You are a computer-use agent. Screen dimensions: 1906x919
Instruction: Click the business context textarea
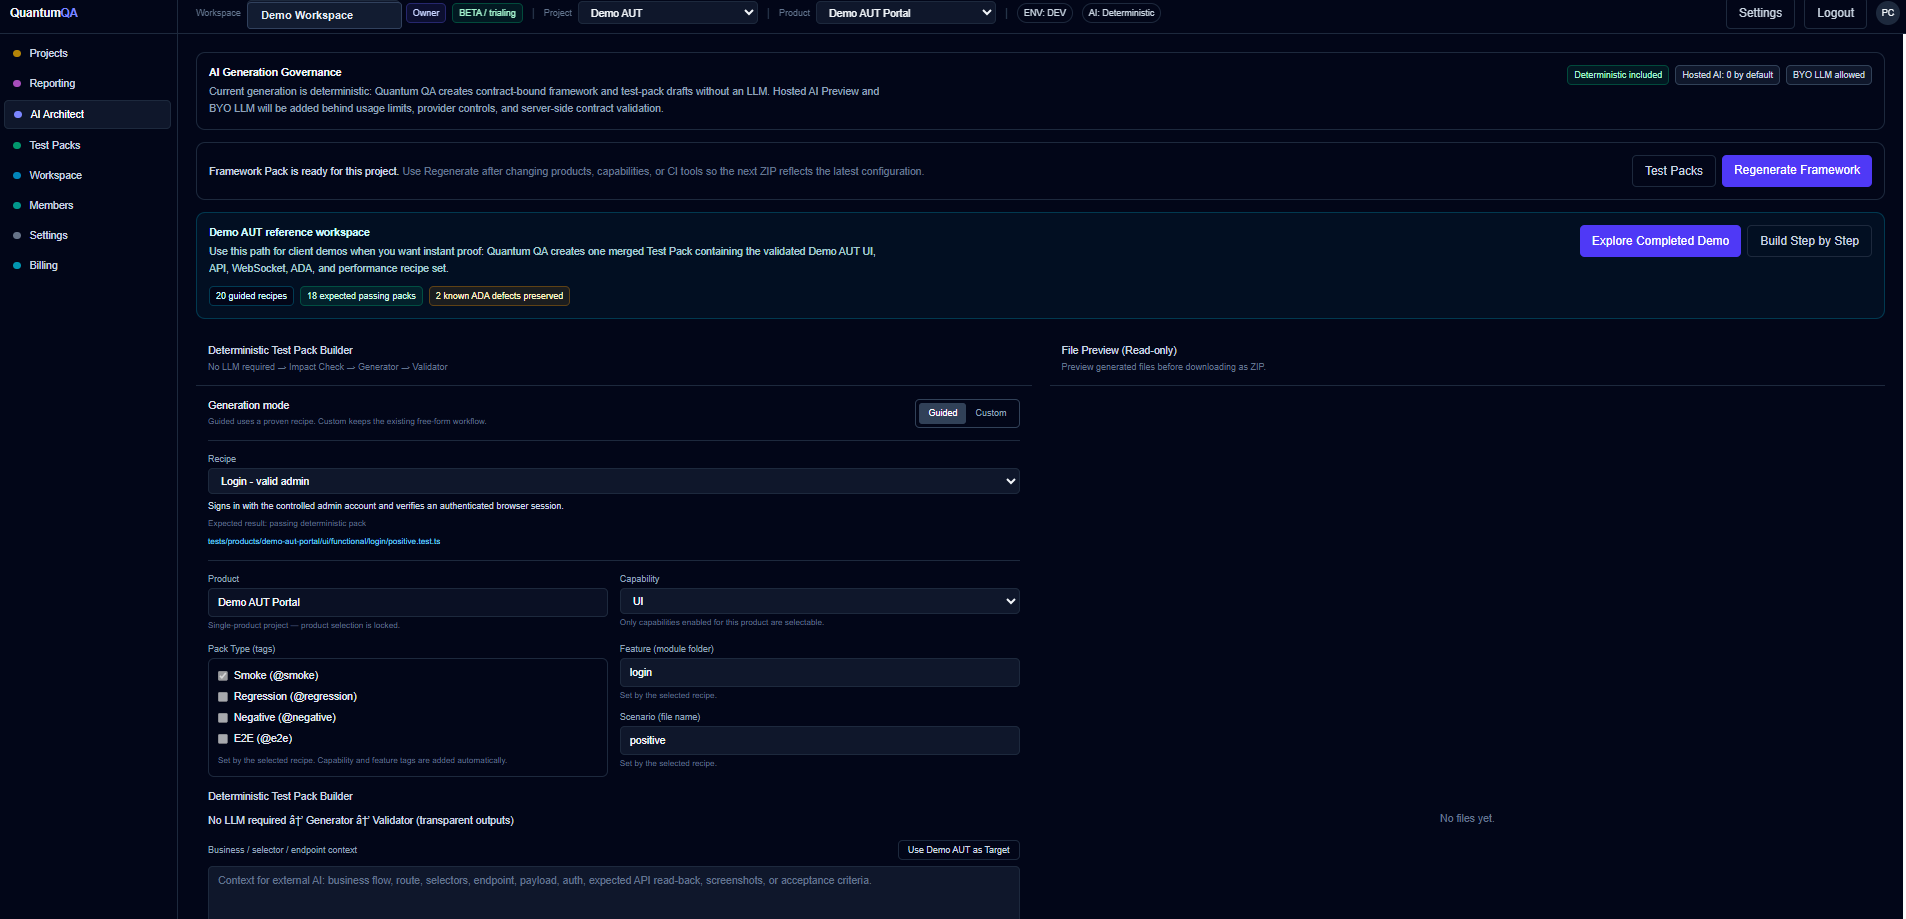click(614, 892)
